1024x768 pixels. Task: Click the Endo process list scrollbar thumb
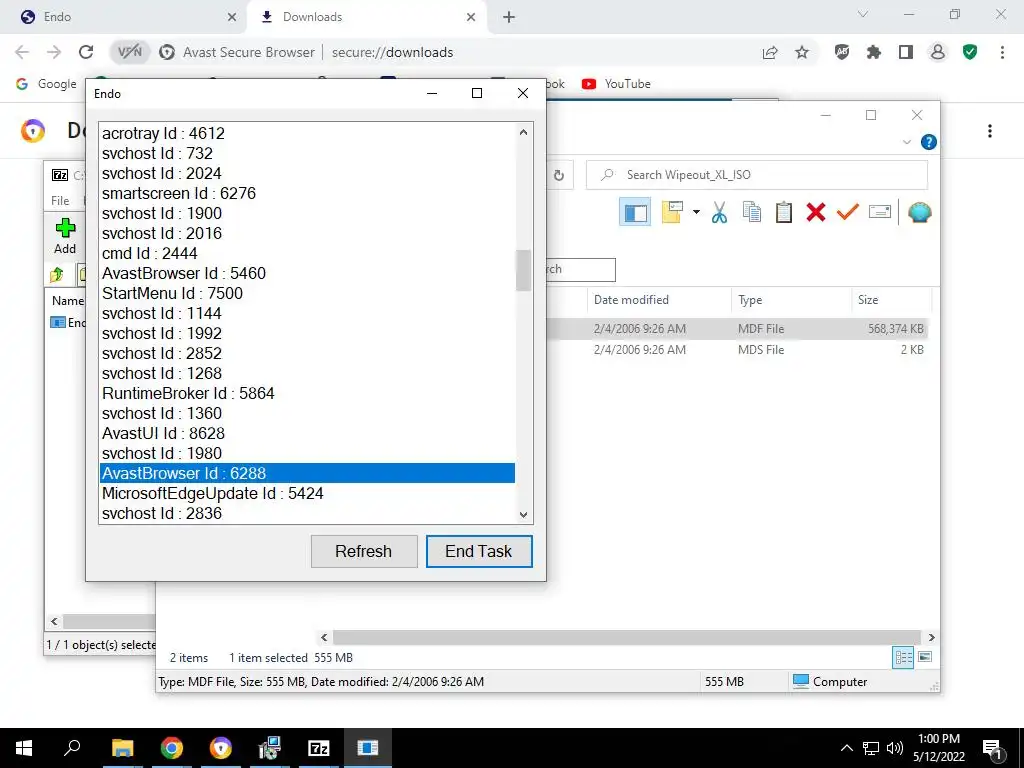point(523,270)
